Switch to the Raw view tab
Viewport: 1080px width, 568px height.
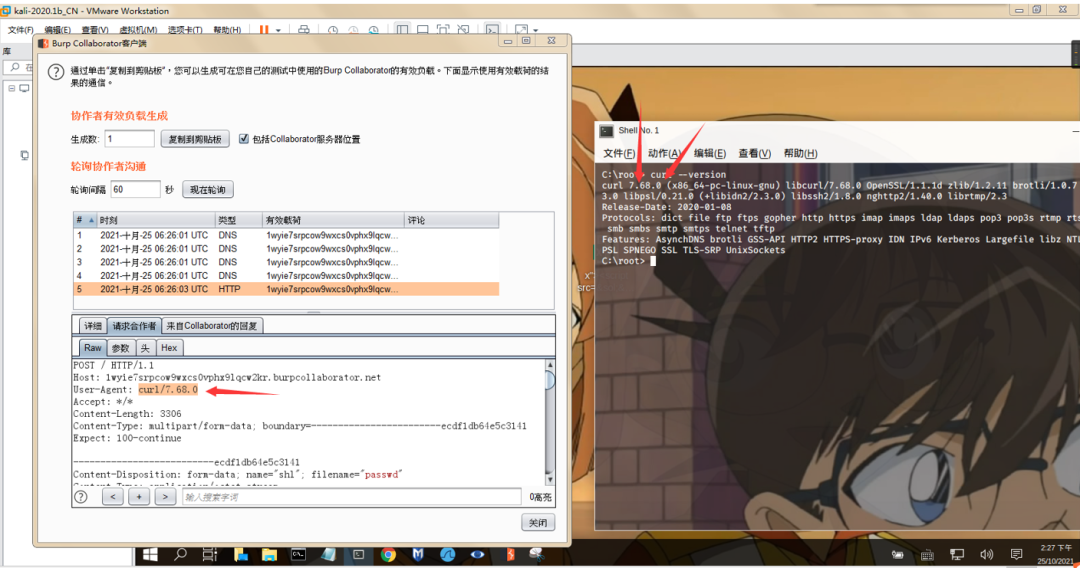point(92,348)
